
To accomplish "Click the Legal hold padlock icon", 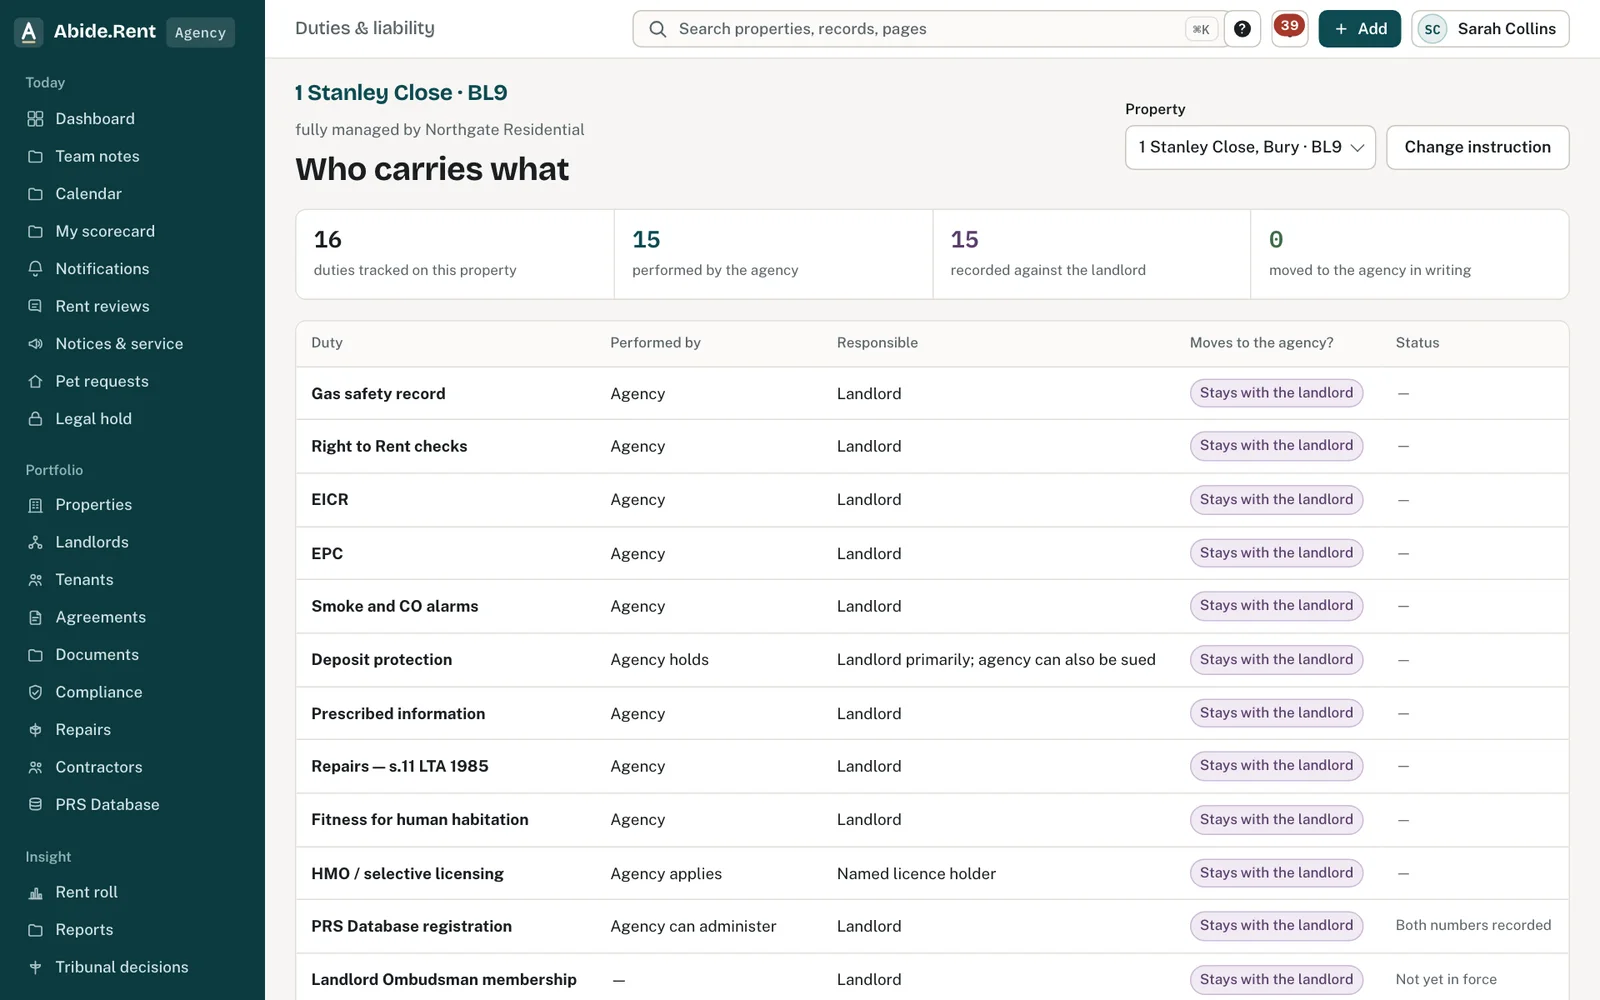I will [x=35, y=419].
